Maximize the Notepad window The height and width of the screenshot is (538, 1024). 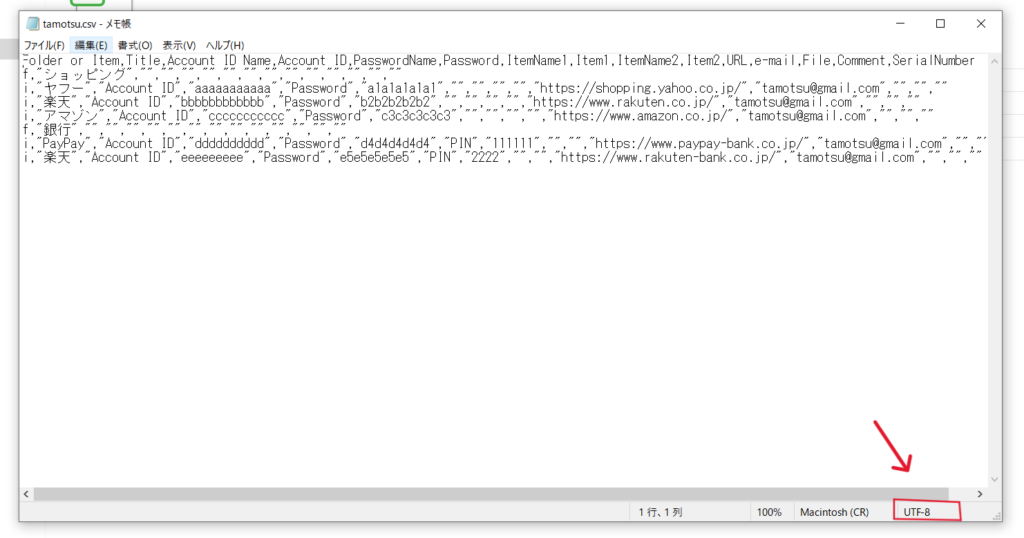[940, 24]
